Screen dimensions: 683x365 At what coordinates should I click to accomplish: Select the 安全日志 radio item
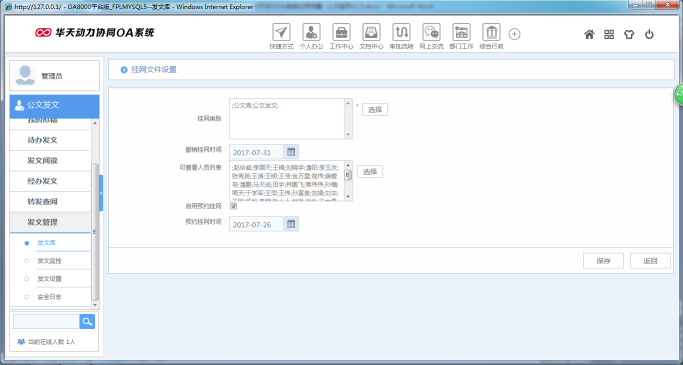point(27,297)
